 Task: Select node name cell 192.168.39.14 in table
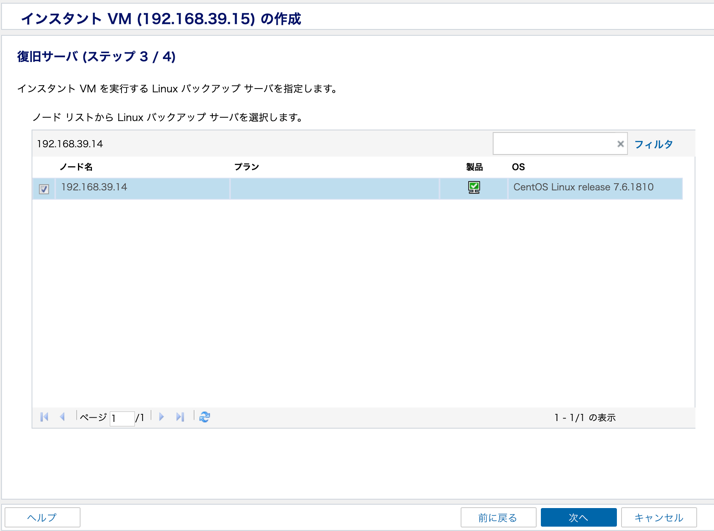pyautogui.click(x=142, y=188)
